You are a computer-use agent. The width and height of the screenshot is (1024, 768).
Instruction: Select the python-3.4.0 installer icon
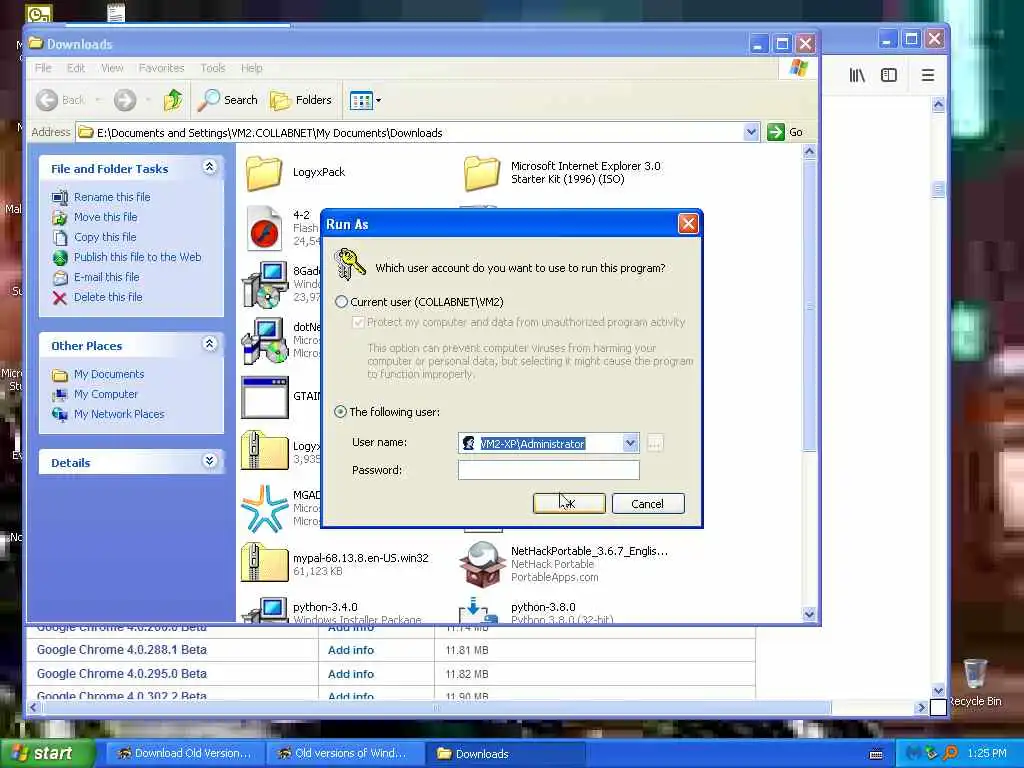[264, 610]
